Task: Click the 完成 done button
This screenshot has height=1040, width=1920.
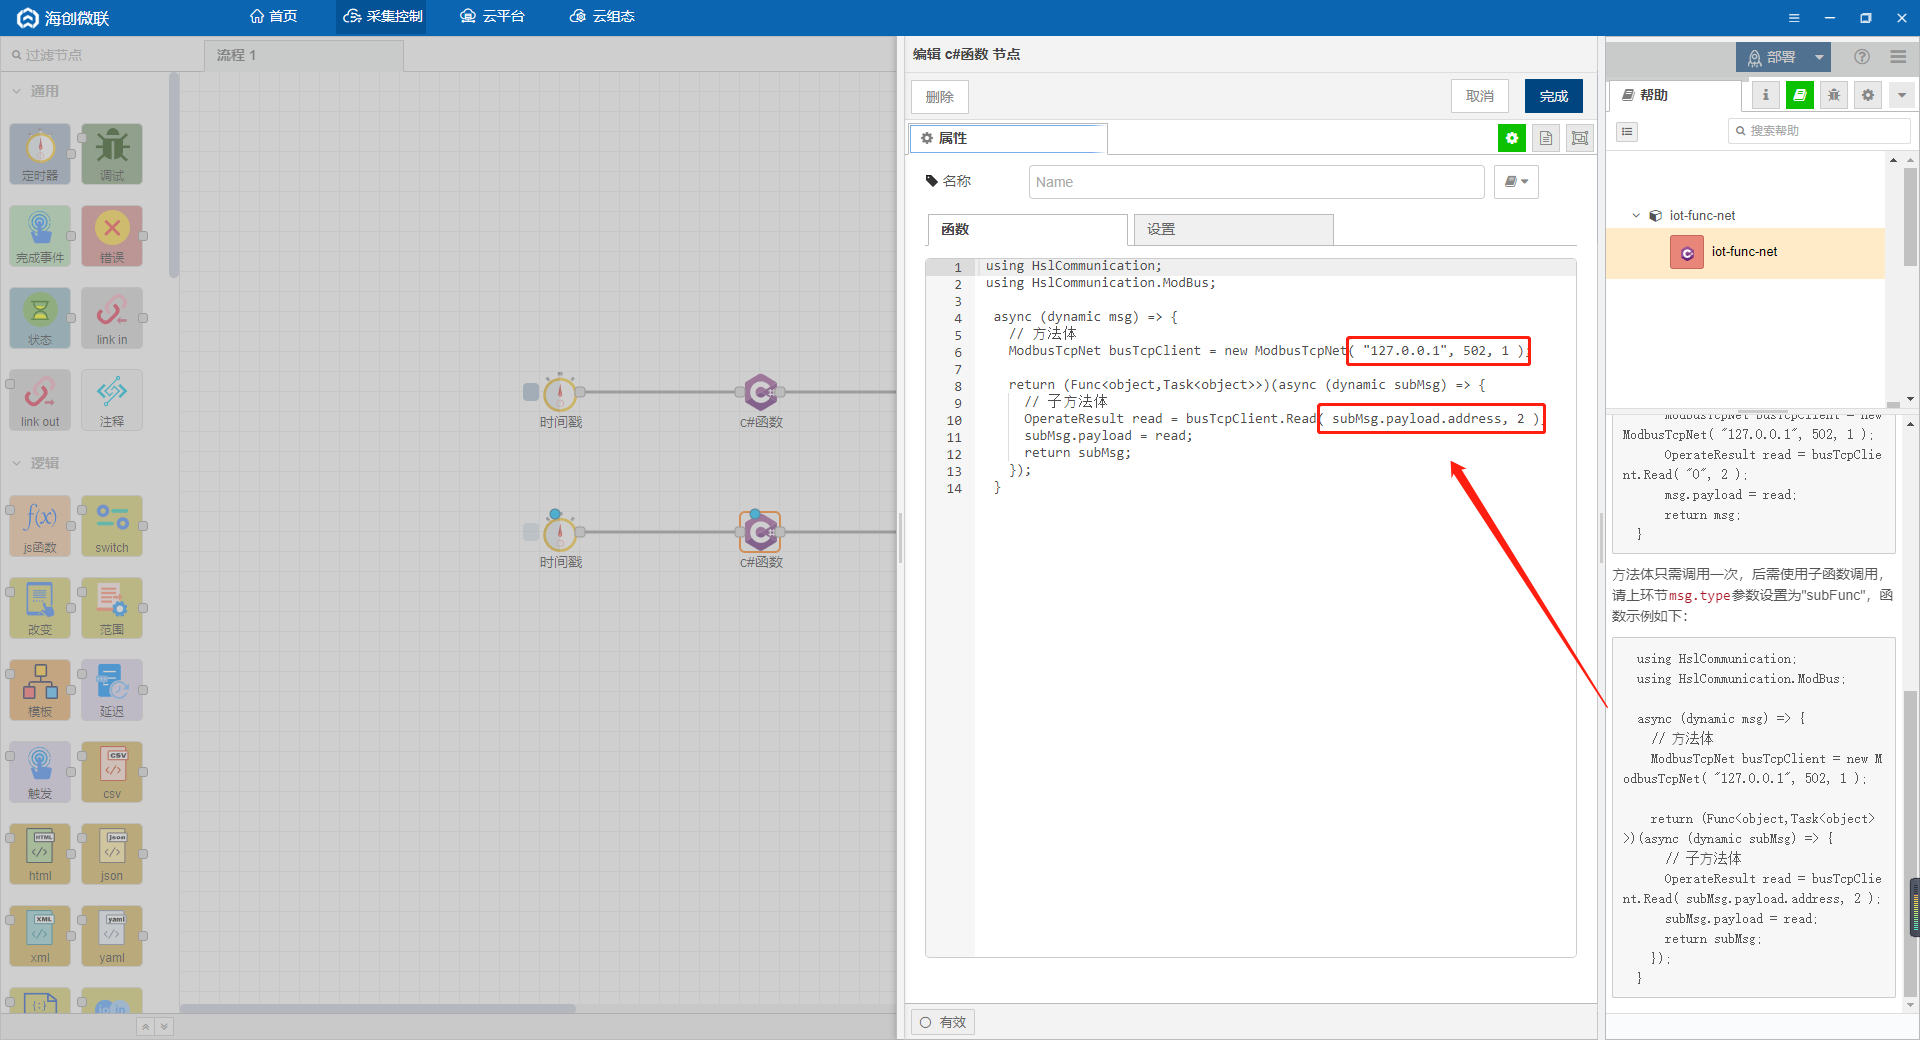Action: point(1554,96)
